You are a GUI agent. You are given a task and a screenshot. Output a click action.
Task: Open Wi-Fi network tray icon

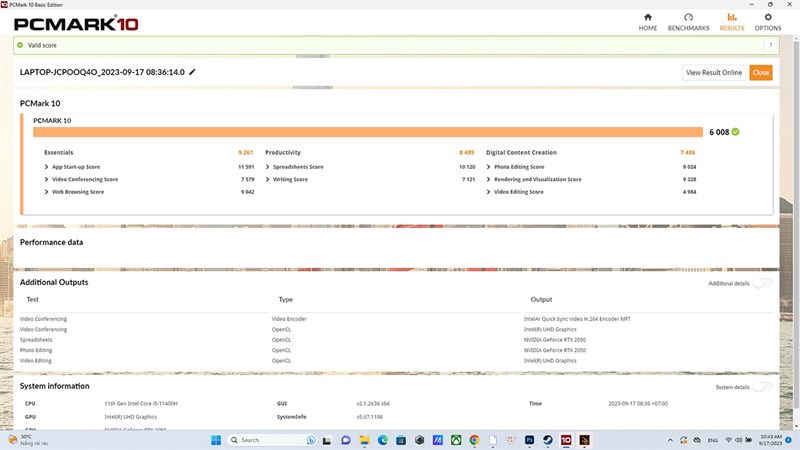pos(728,440)
